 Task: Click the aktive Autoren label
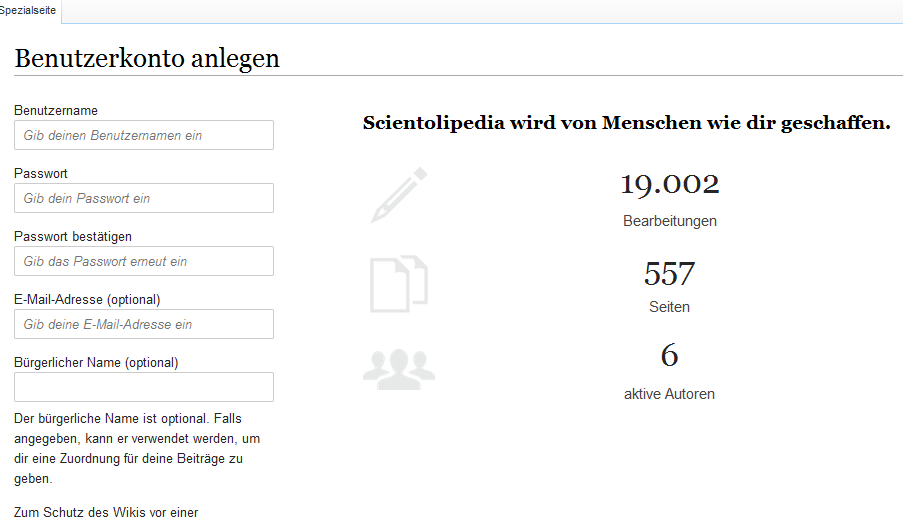(x=669, y=394)
